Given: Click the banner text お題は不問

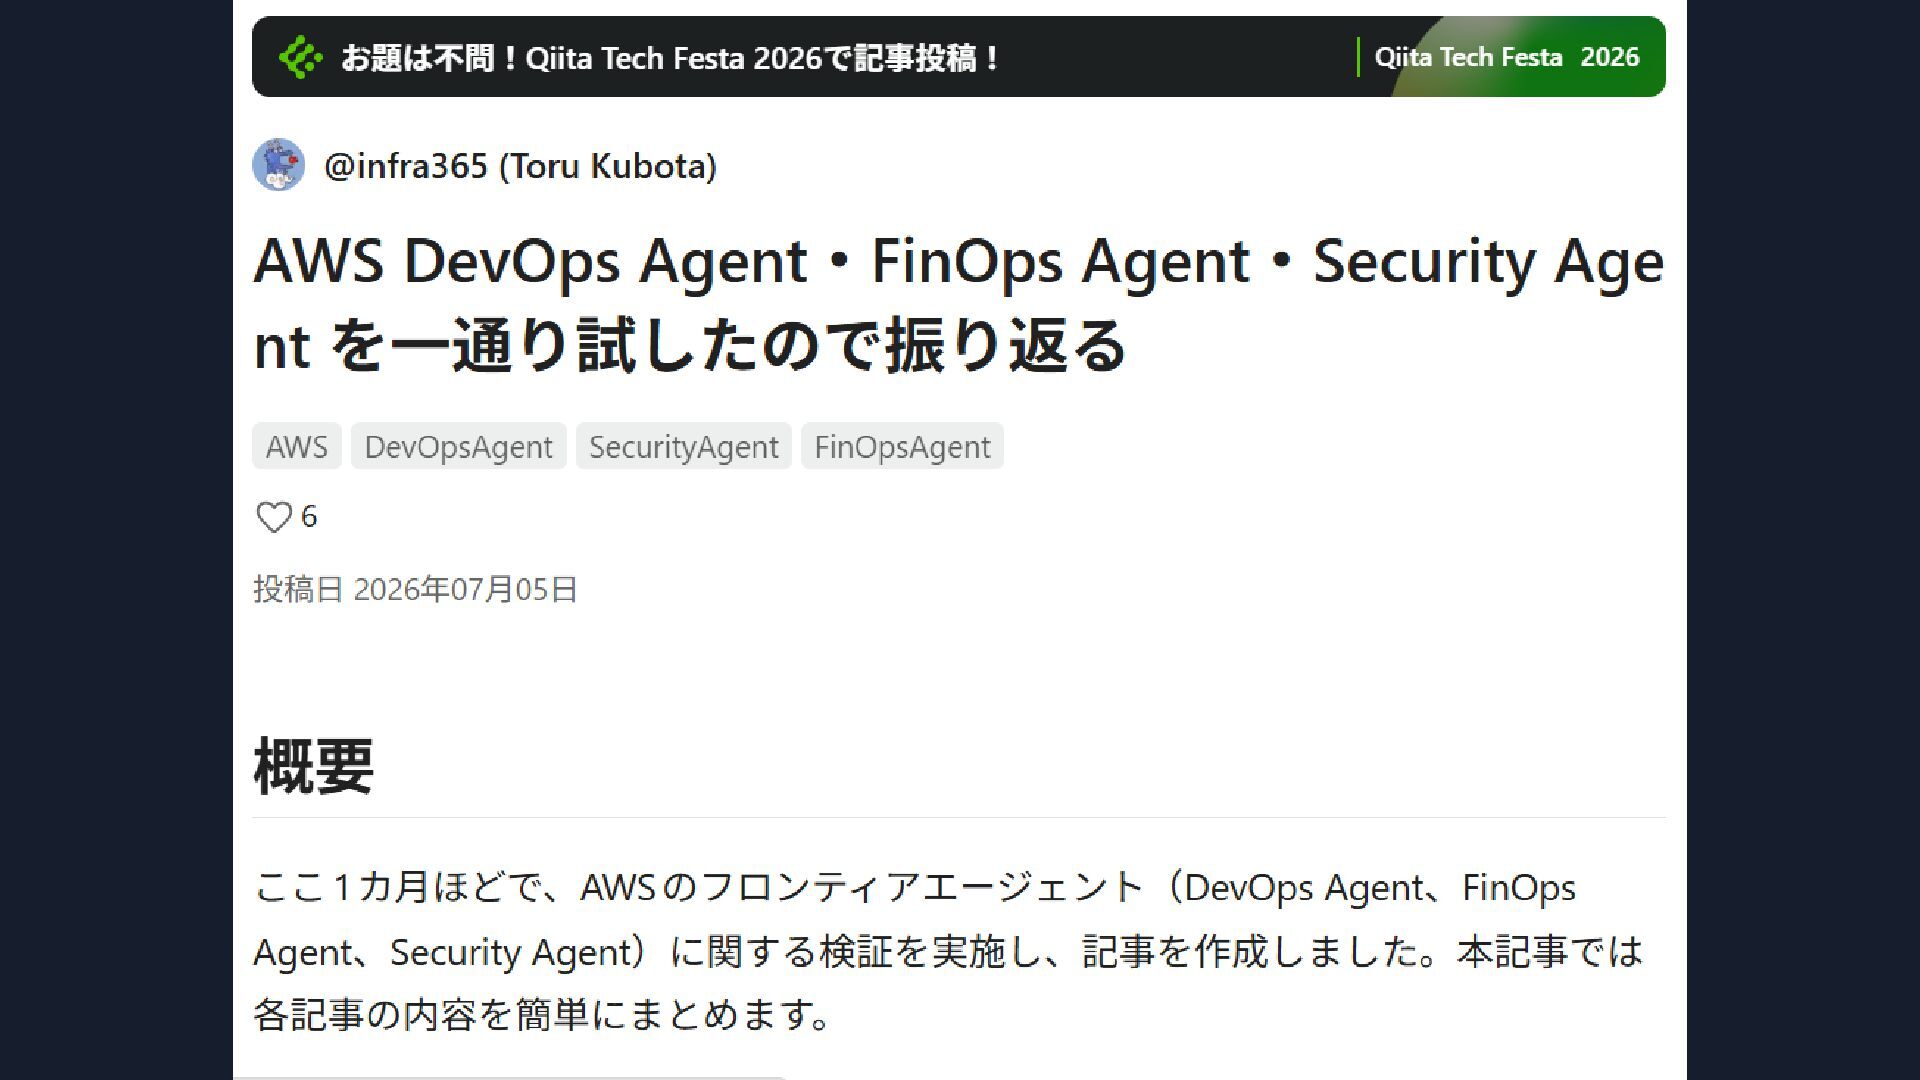Looking at the screenshot, I should [418, 58].
